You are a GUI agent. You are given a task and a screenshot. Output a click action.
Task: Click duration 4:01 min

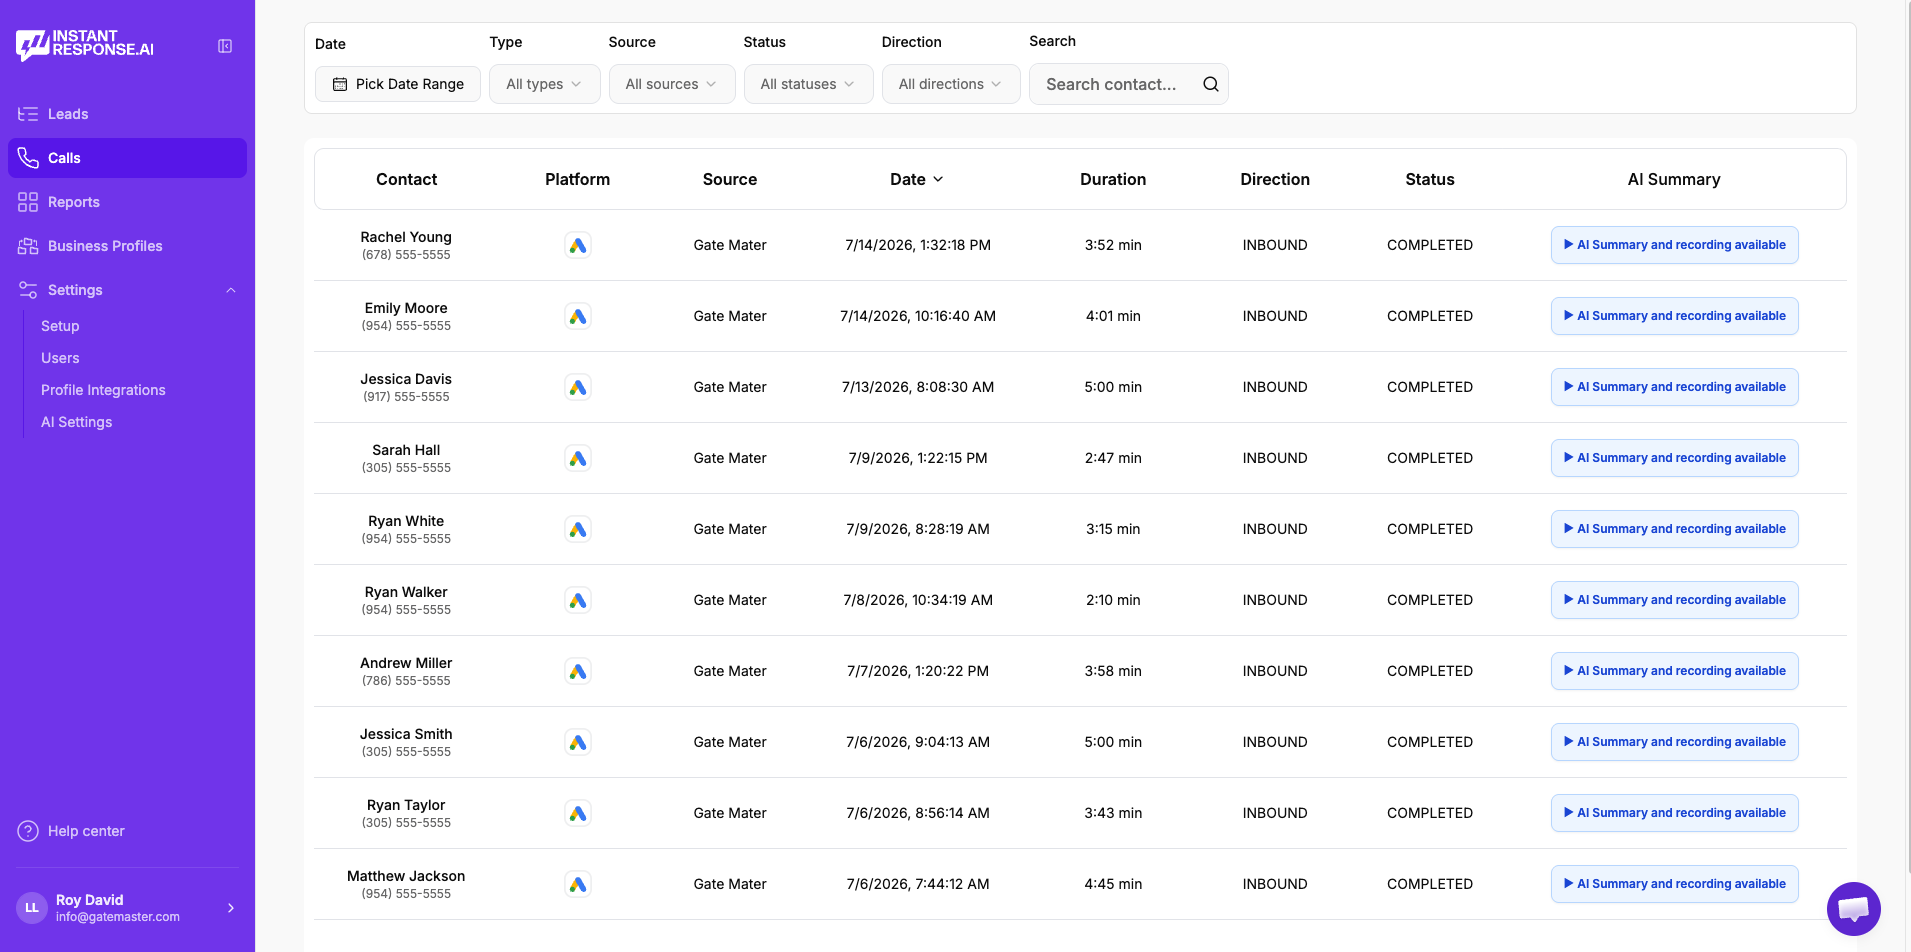1113,316
